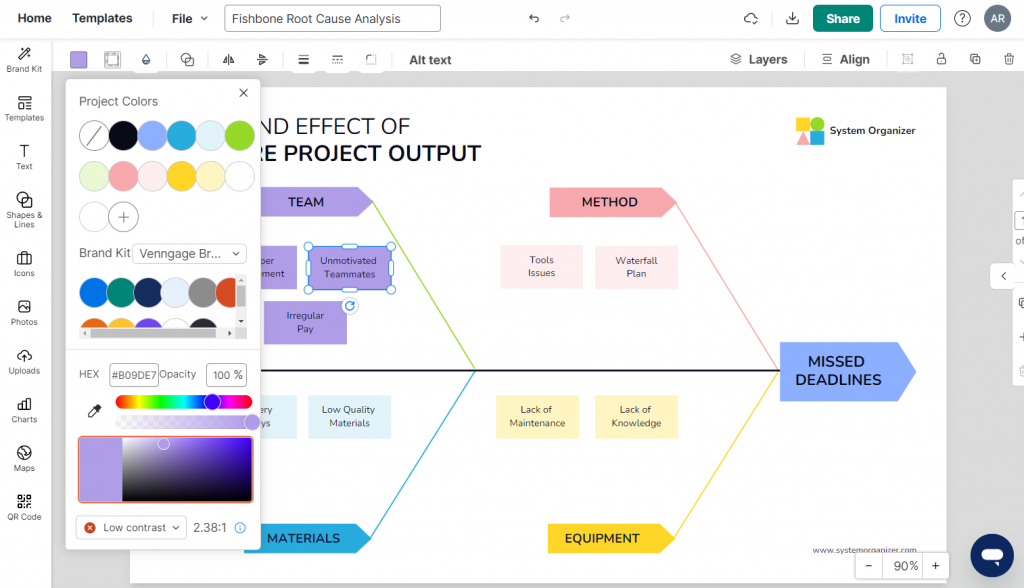Click the undo arrow
Viewport: 1024px width, 588px height.
pos(534,18)
